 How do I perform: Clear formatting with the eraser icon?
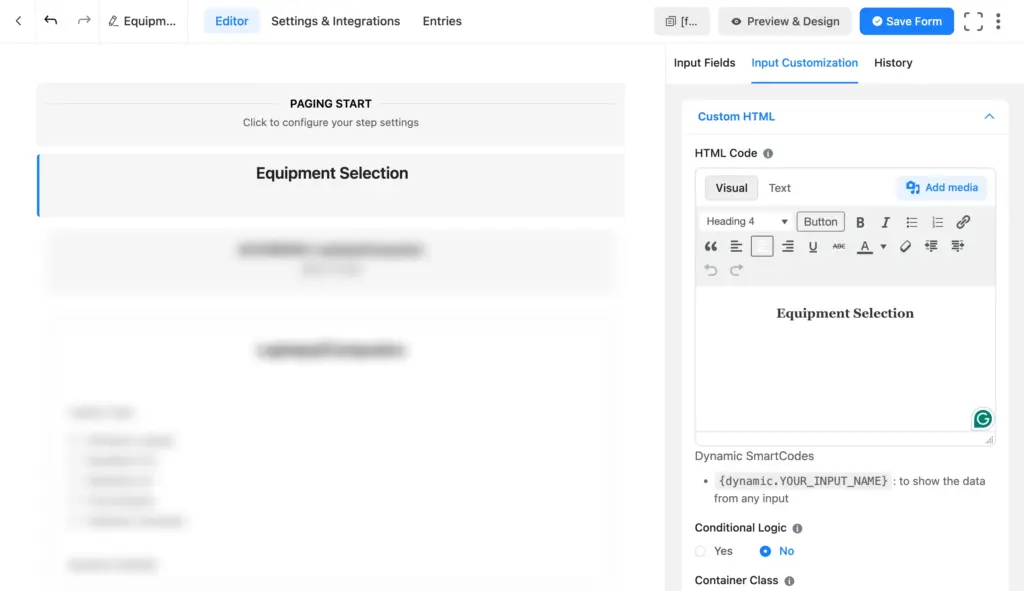click(x=905, y=246)
